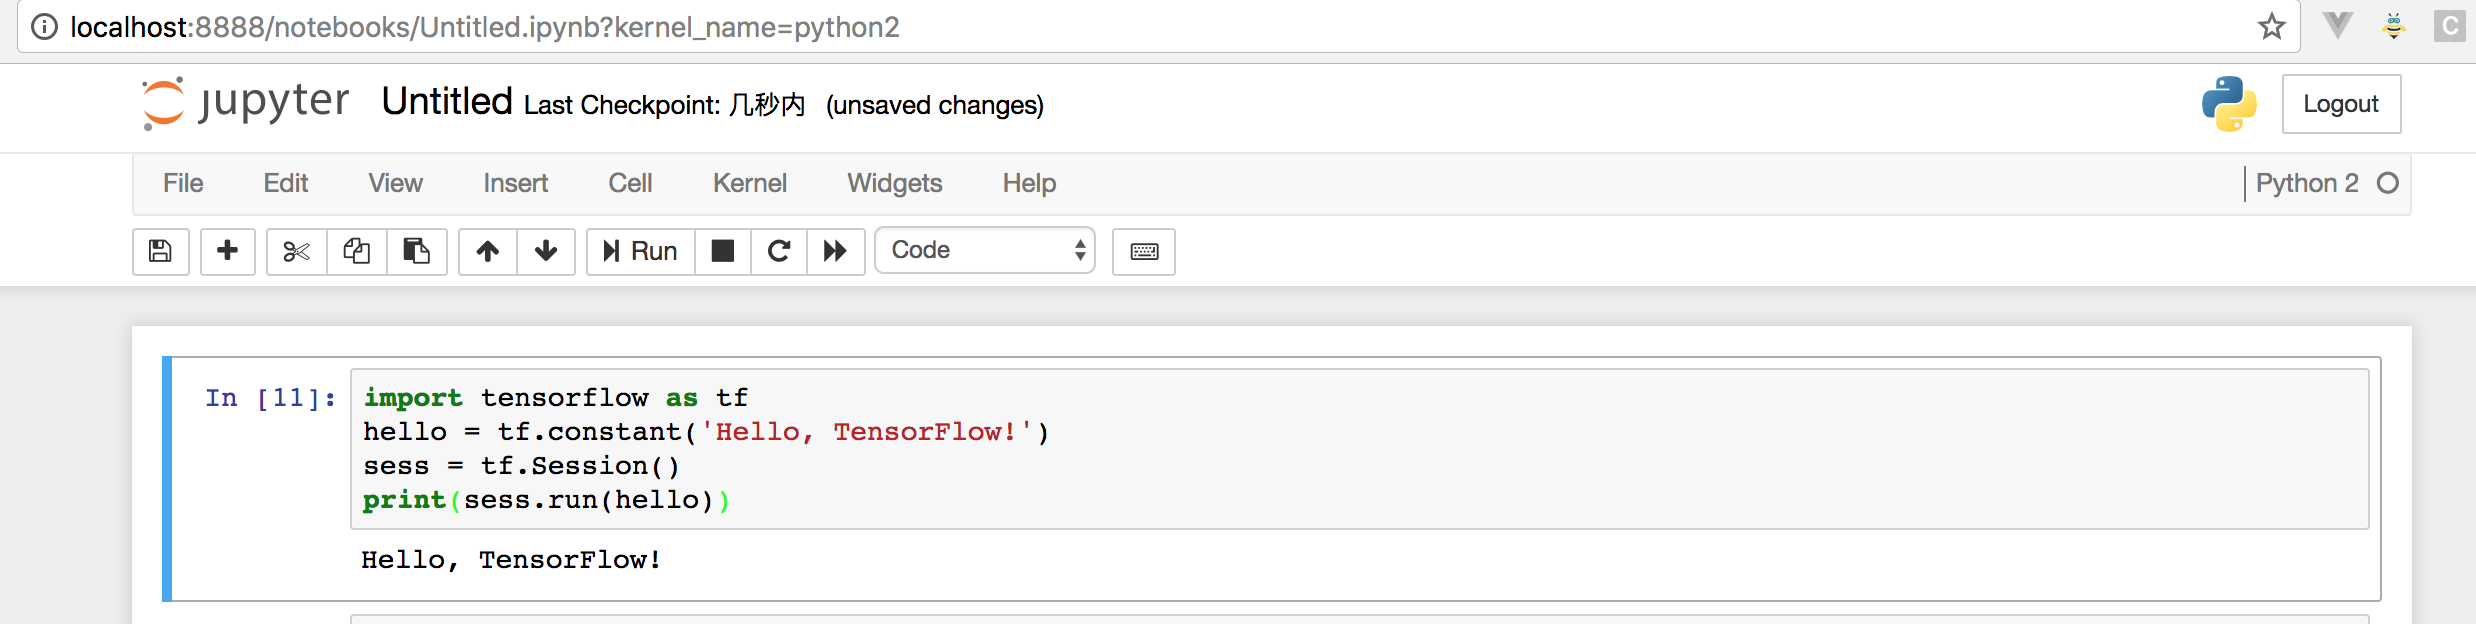Open the Code cell type dropdown
The image size is (2476, 624).
(985, 250)
